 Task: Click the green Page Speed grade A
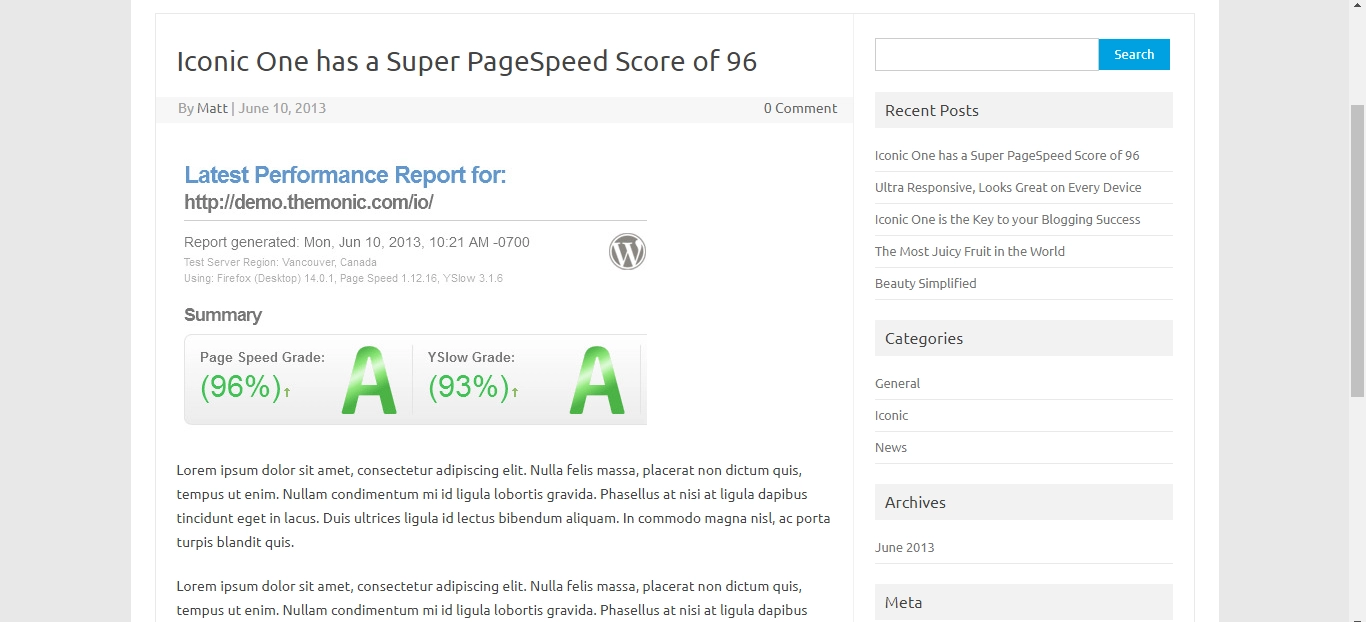(369, 381)
